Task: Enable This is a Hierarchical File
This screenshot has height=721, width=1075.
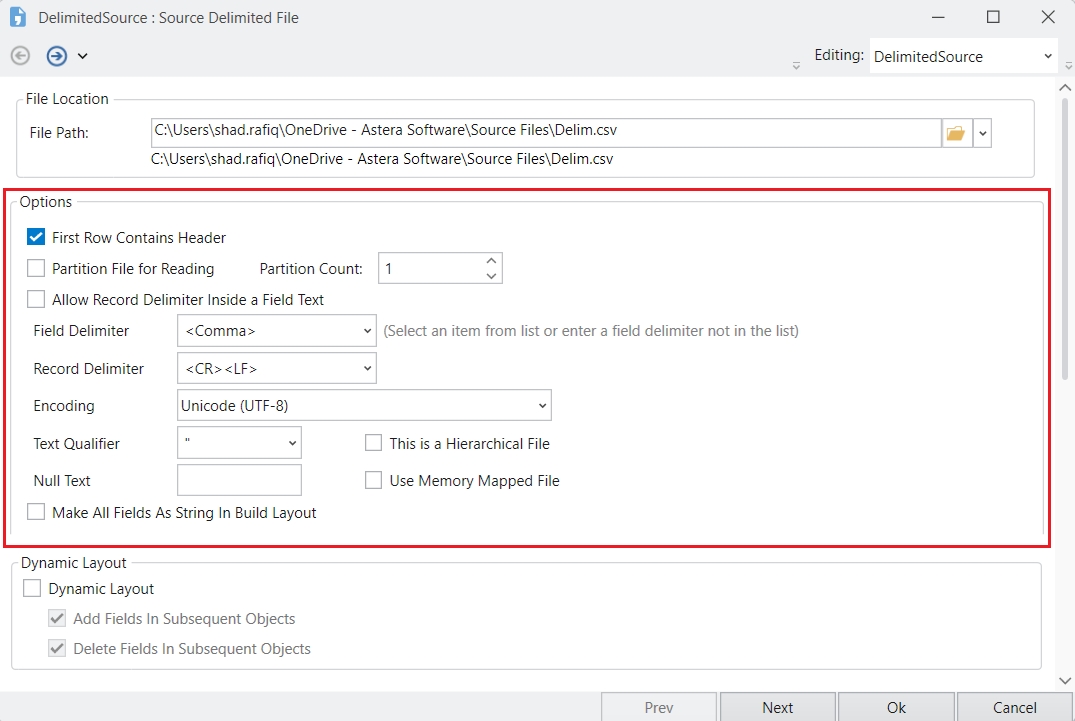Action: (x=374, y=443)
